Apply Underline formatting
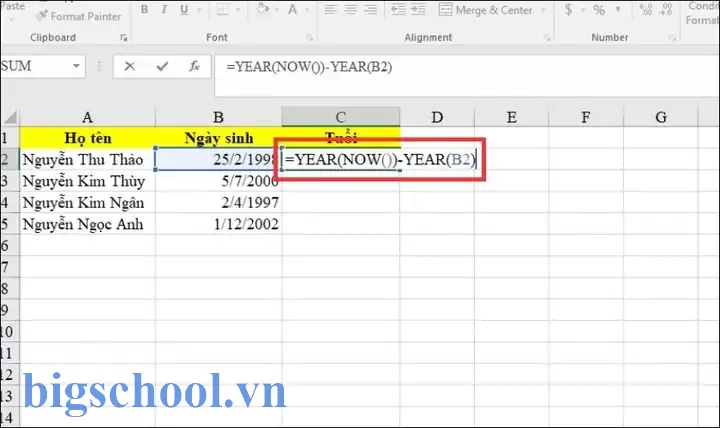 [184, 10]
